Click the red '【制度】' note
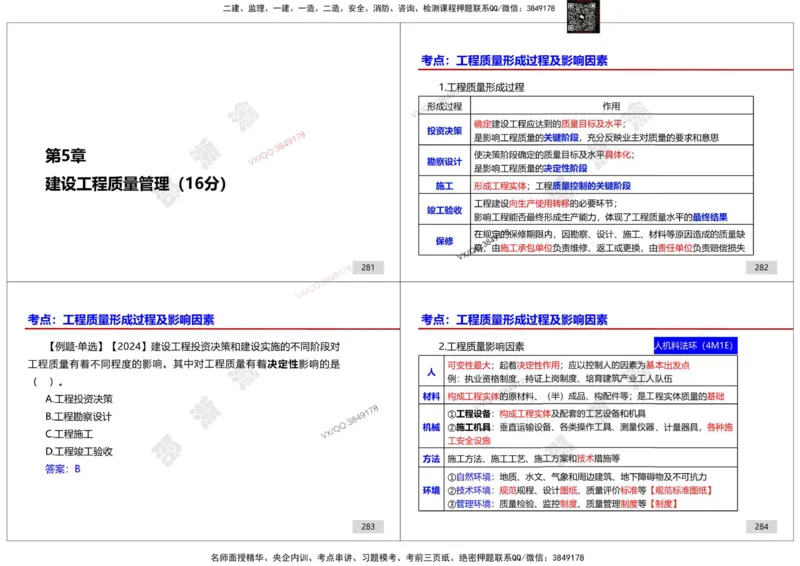The height and width of the screenshot is (566, 800). (663, 504)
